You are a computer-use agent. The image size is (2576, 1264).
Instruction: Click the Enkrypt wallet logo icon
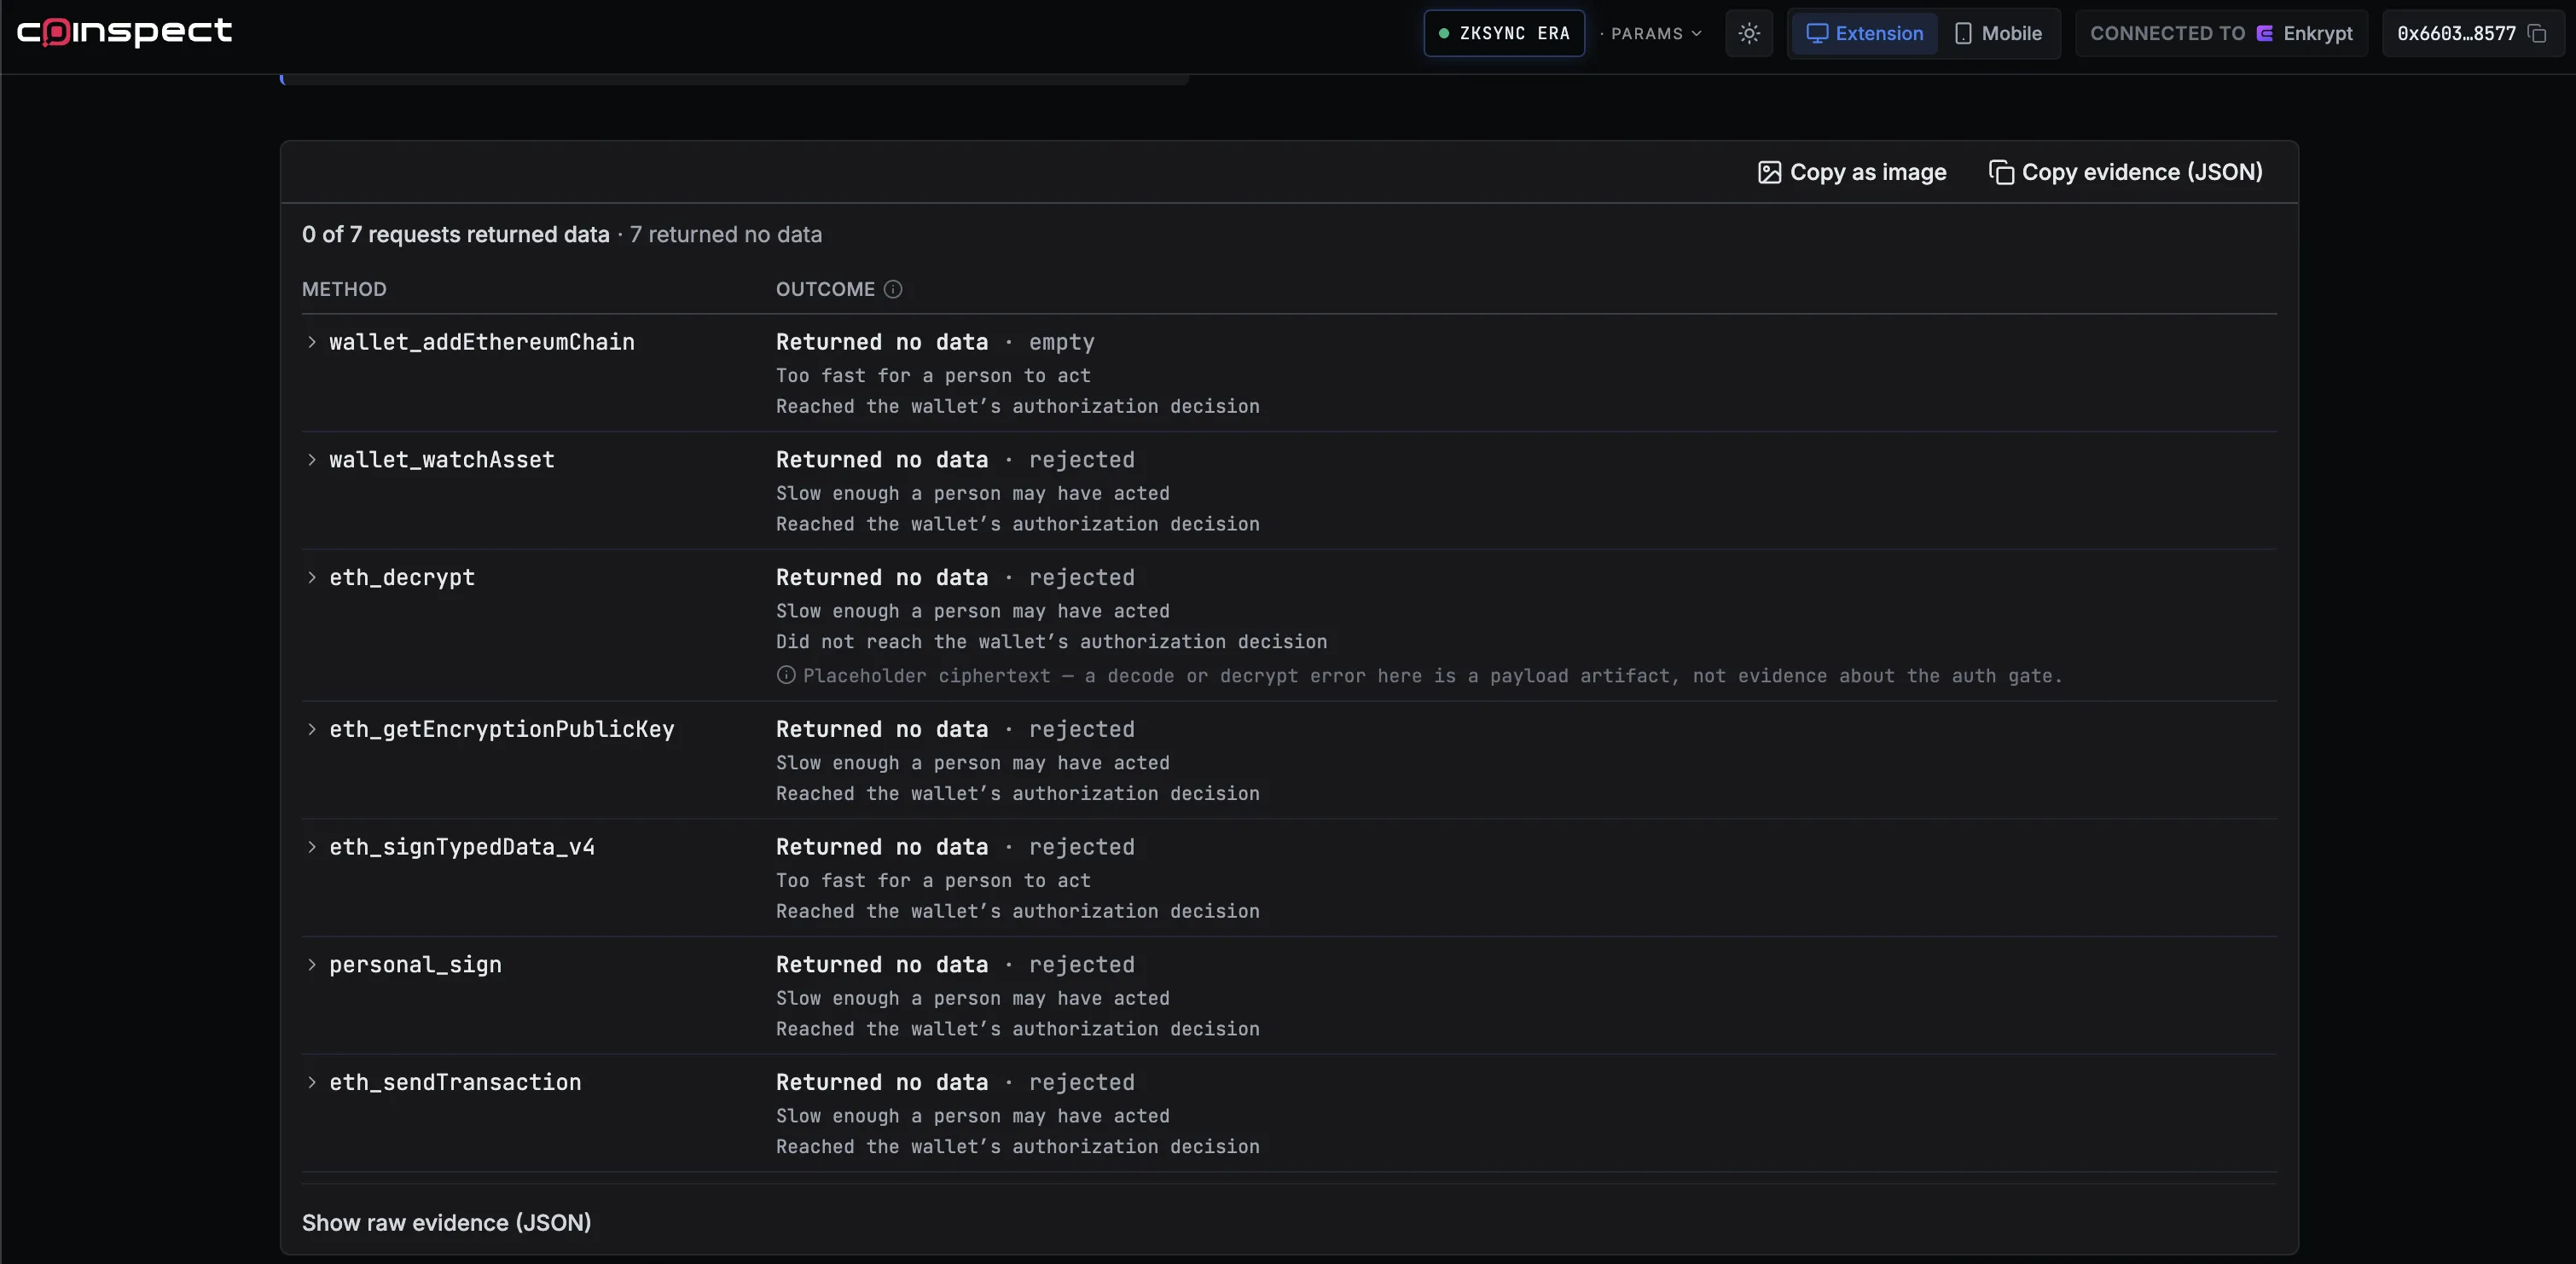2264,33
